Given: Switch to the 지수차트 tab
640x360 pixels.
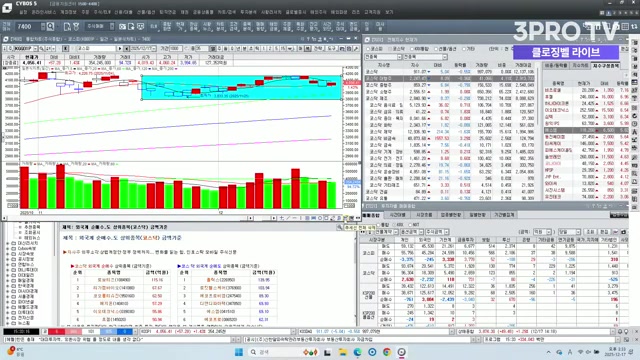Looking at the screenshot, I should tap(580, 65).
